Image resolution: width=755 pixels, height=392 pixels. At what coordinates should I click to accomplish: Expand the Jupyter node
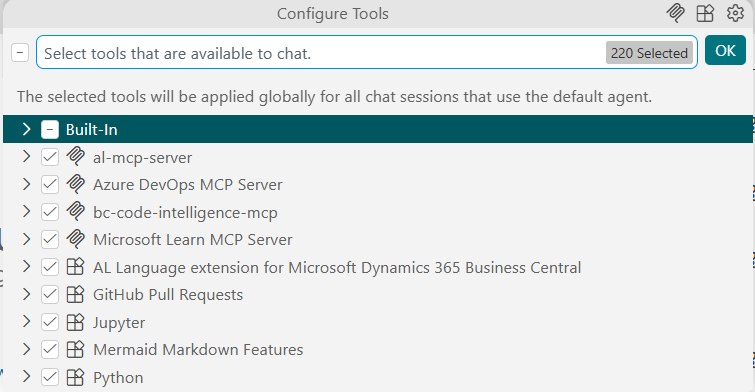pos(26,322)
